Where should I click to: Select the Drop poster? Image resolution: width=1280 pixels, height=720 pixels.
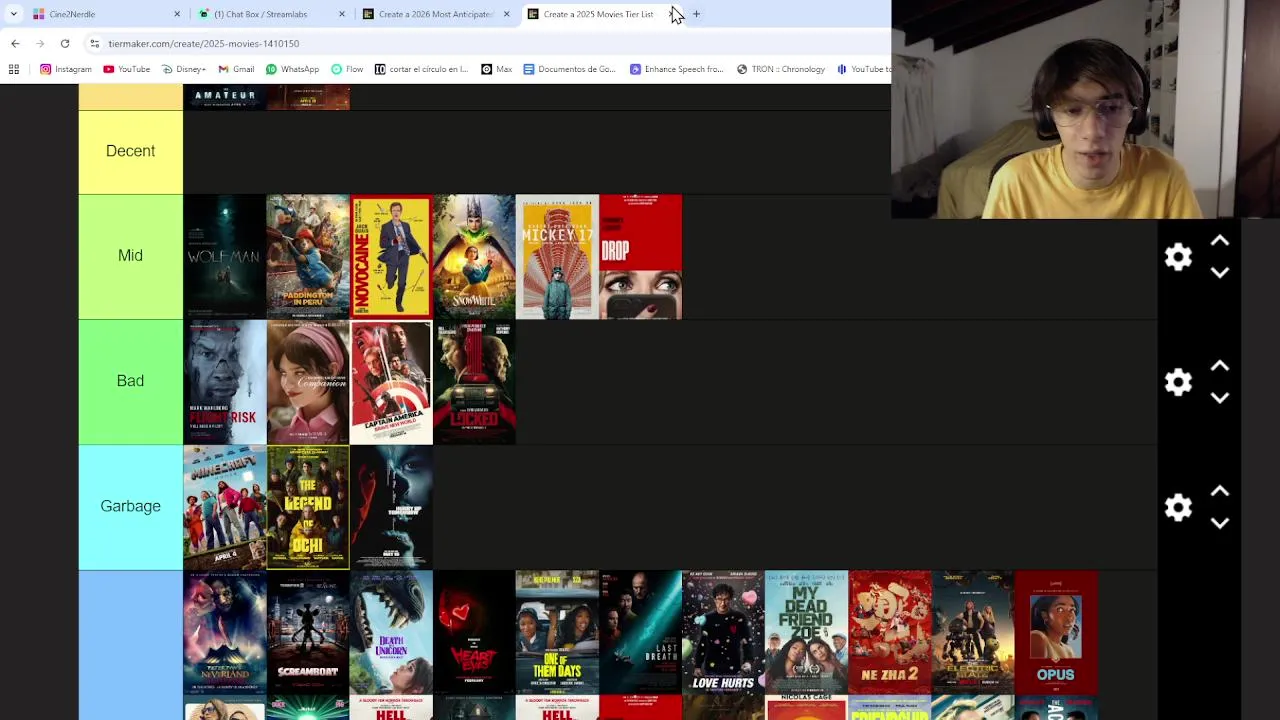click(x=640, y=257)
